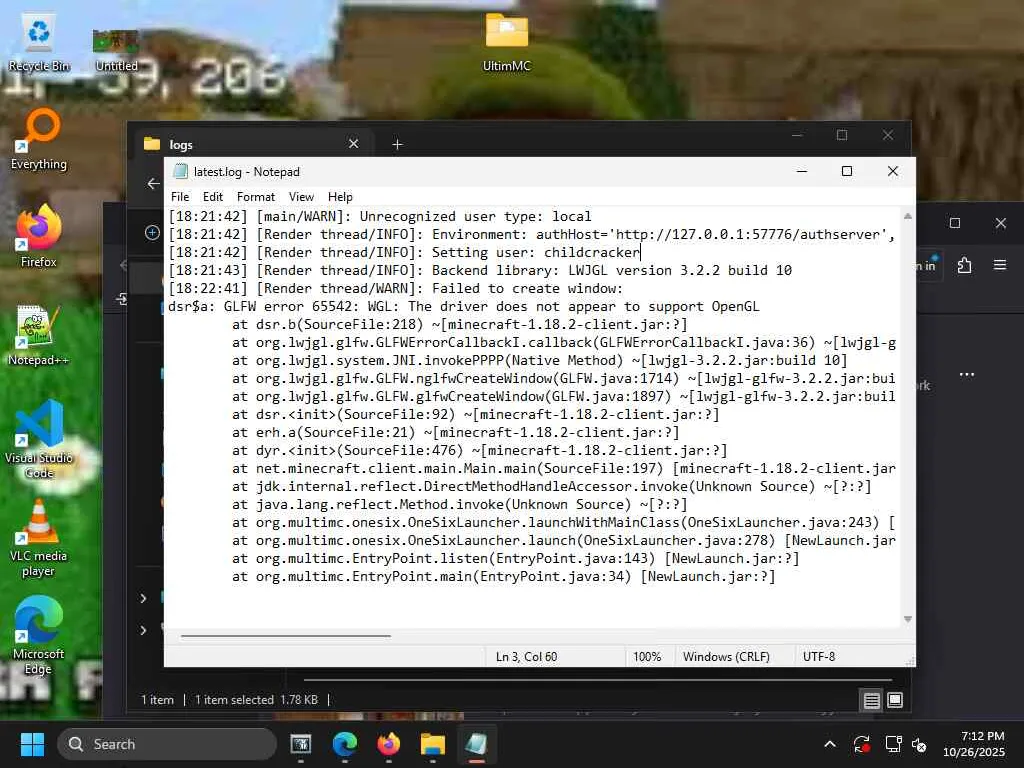Add a new File Explorer tab
This screenshot has width=1024, height=768.
(x=397, y=144)
